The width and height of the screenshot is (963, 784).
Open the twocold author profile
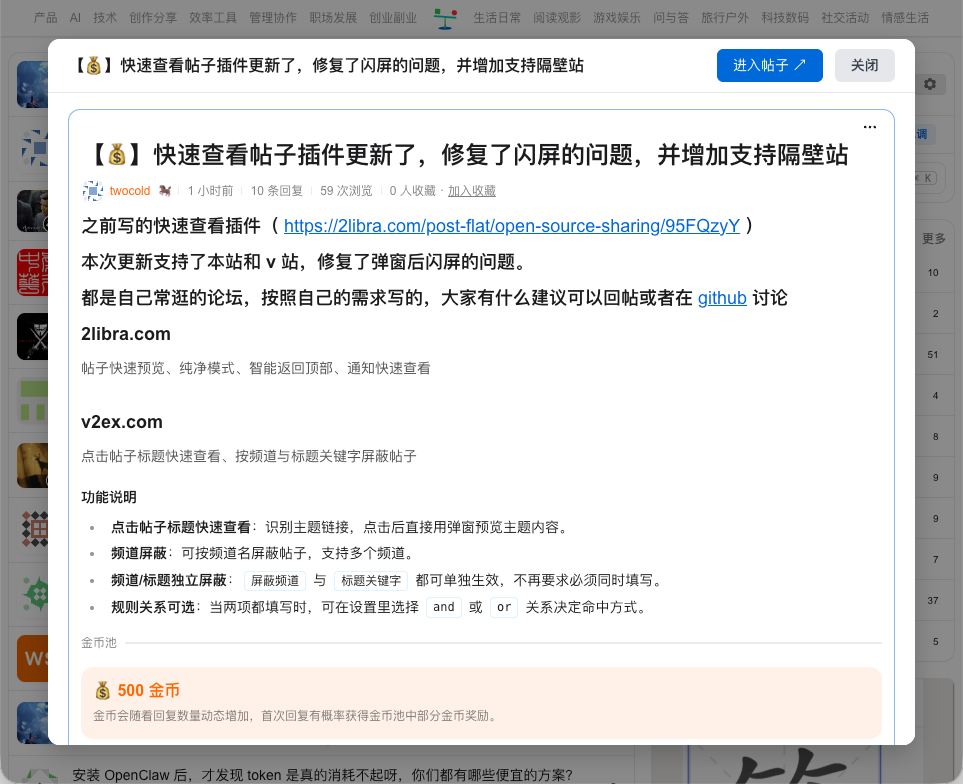(130, 191)
